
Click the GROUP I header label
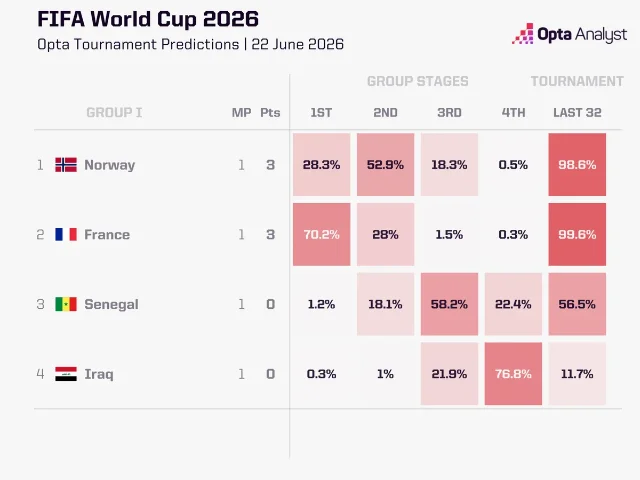114,113
